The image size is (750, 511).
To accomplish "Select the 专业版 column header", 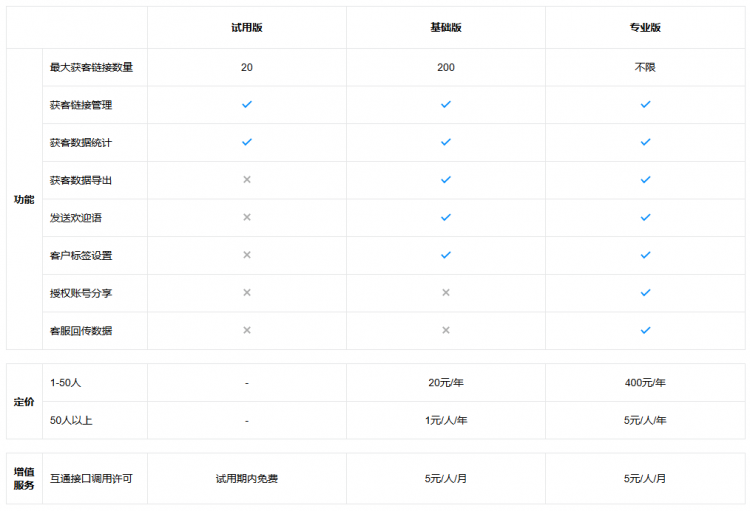I will pyautogui.click(x=645, y=28).
